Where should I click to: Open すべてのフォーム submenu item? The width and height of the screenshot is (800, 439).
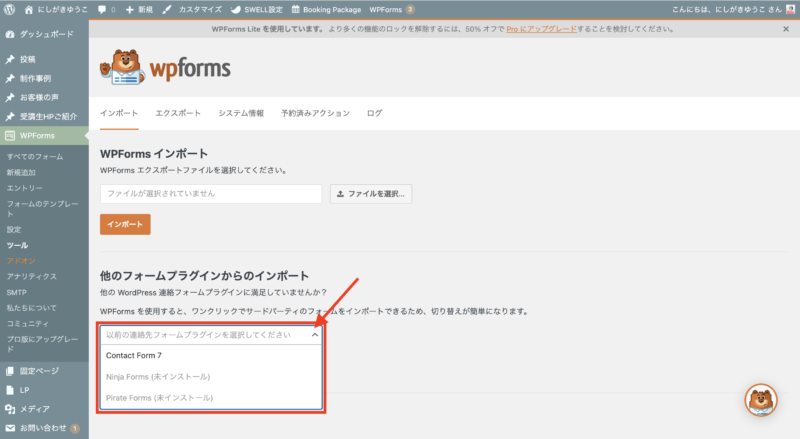tap(35, 157)
